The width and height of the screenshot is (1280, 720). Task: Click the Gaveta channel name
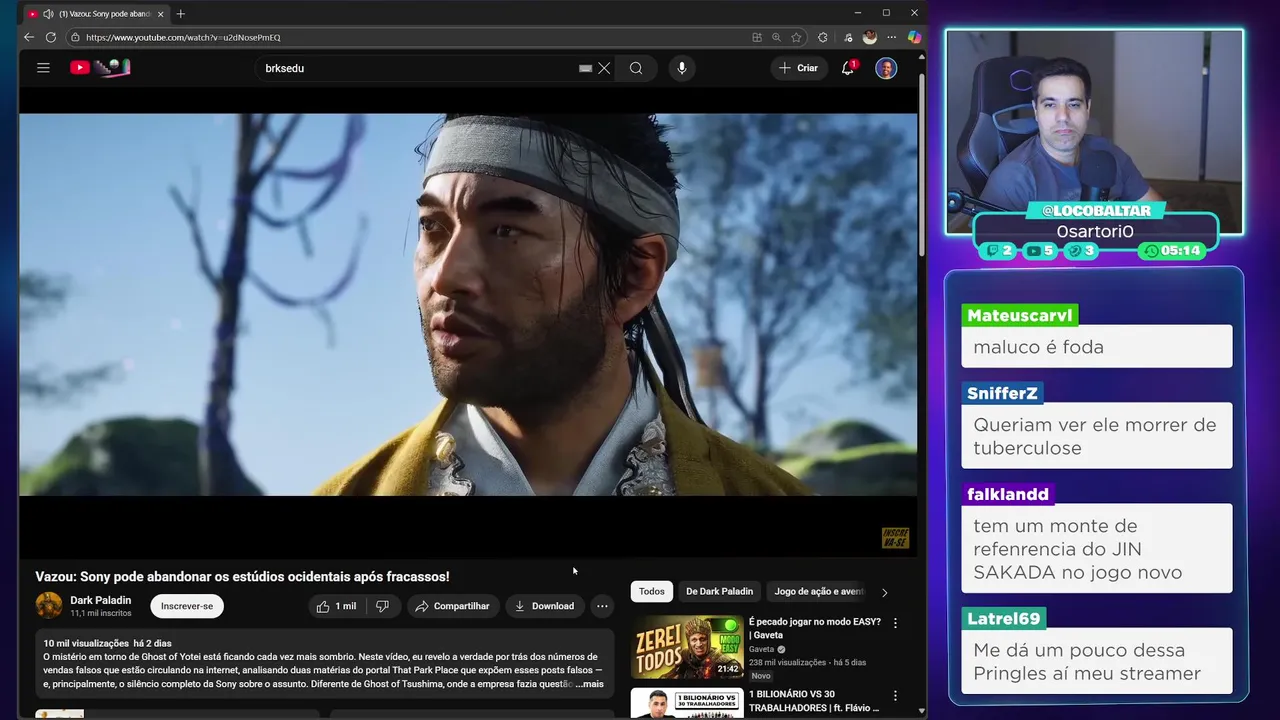(x=761, y=649)
